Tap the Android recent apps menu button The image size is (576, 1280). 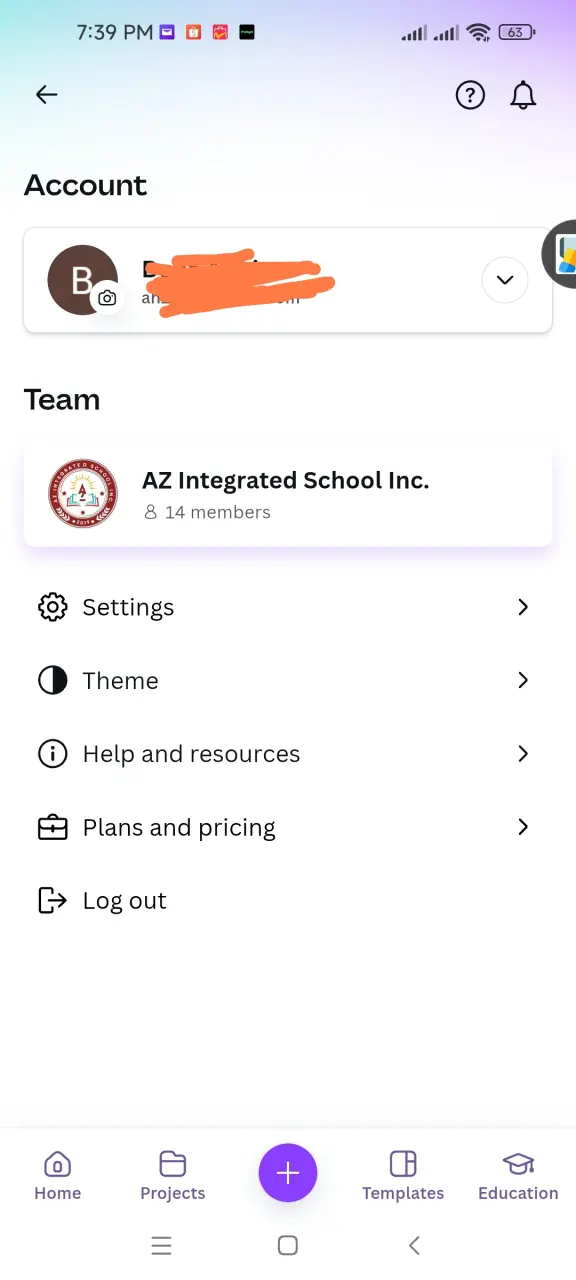[x=161, y=1245]
